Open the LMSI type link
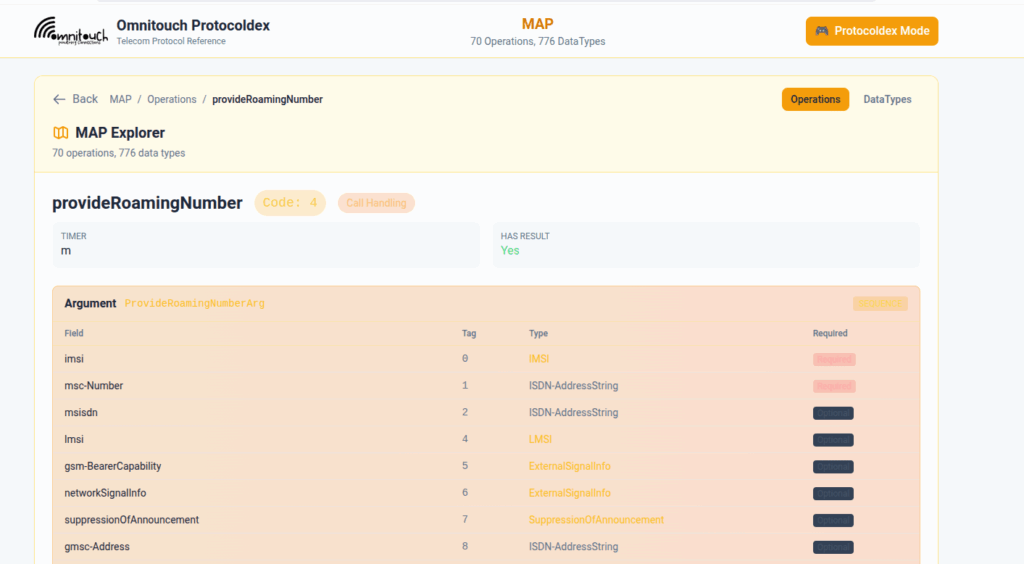This screenshot has width=1024, height=564. click(x=540, y=439)
